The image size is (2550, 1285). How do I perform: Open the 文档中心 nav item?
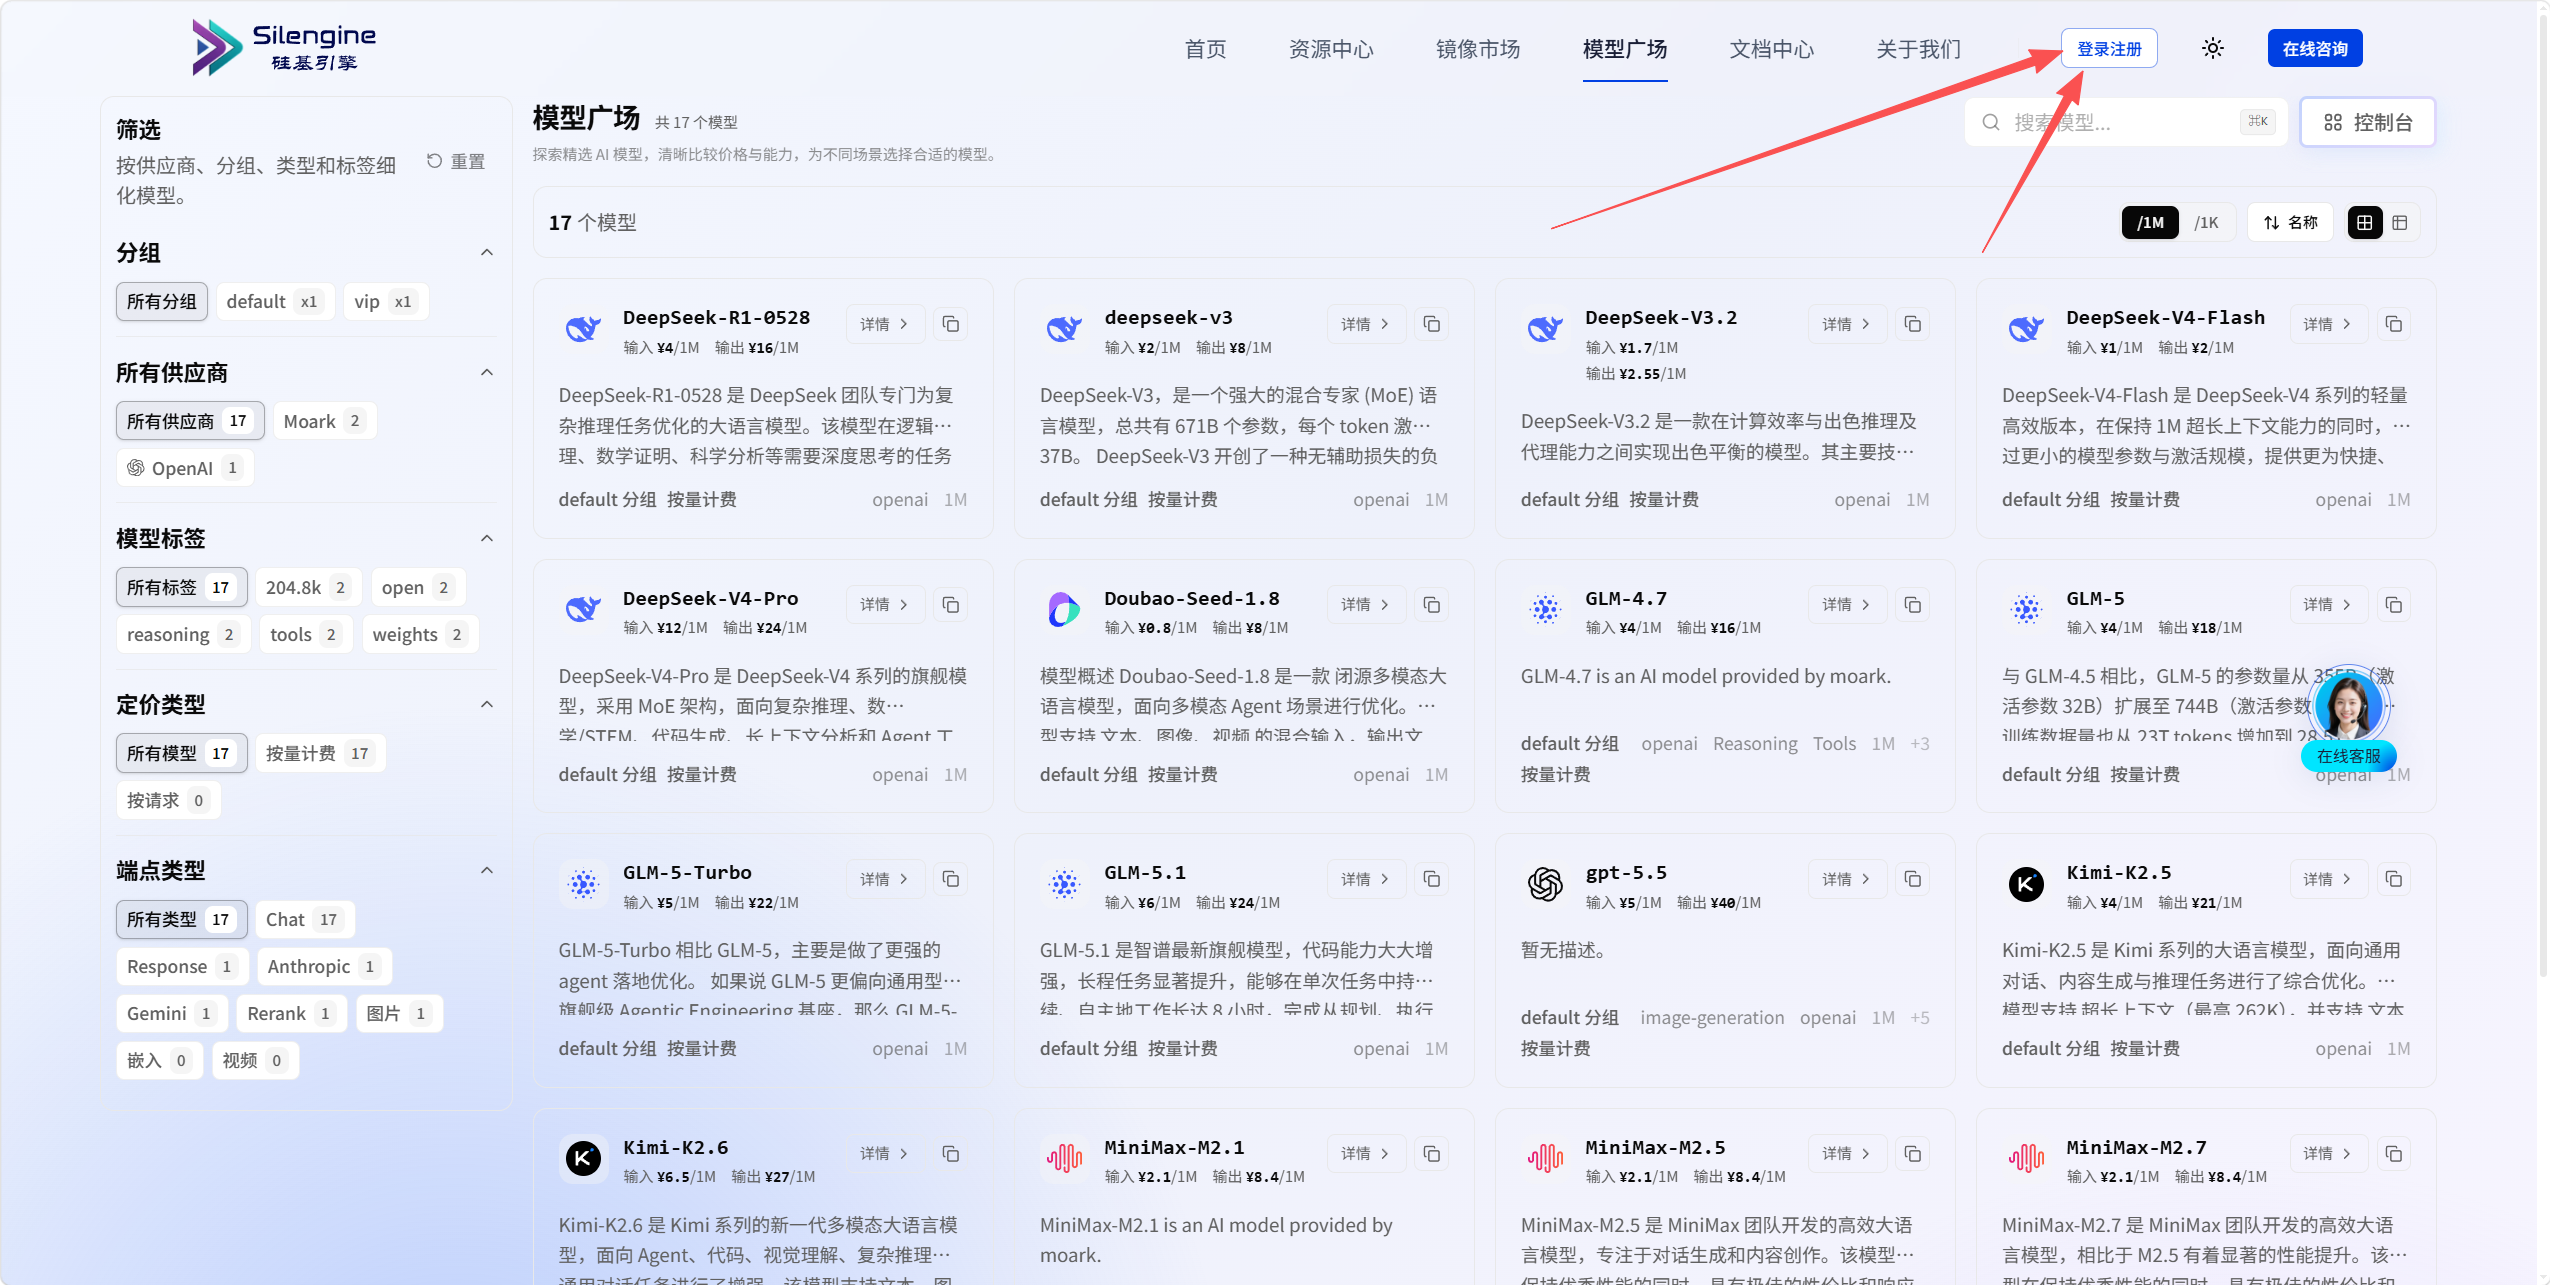[1772, 49]
